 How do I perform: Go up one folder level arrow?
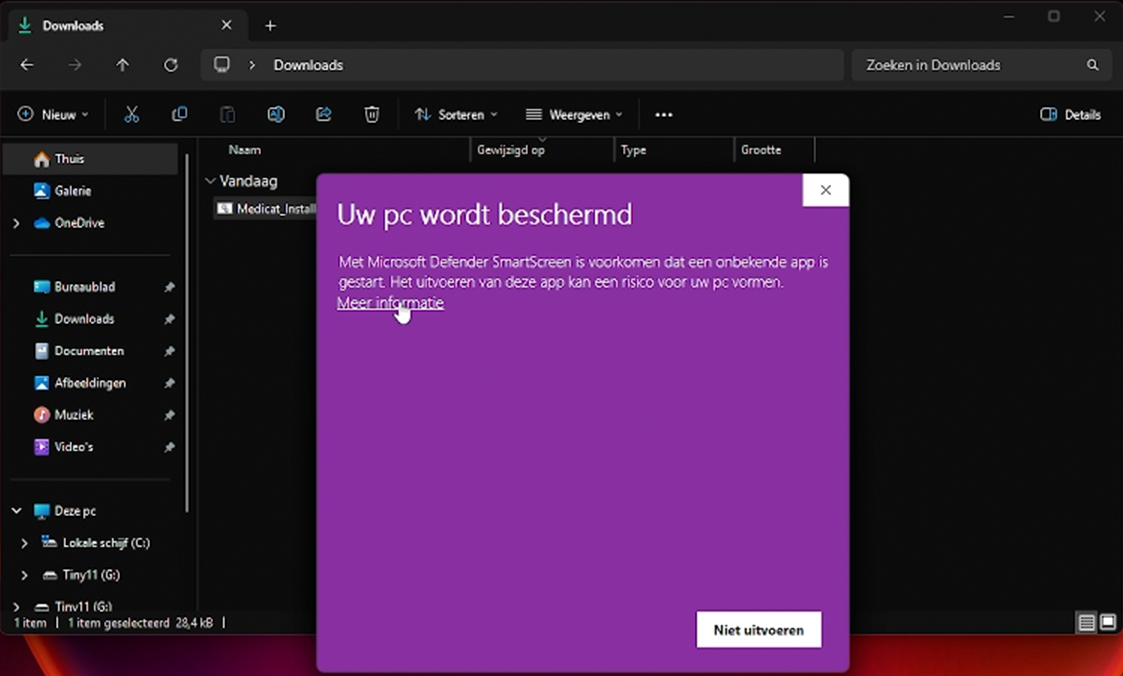122,65
